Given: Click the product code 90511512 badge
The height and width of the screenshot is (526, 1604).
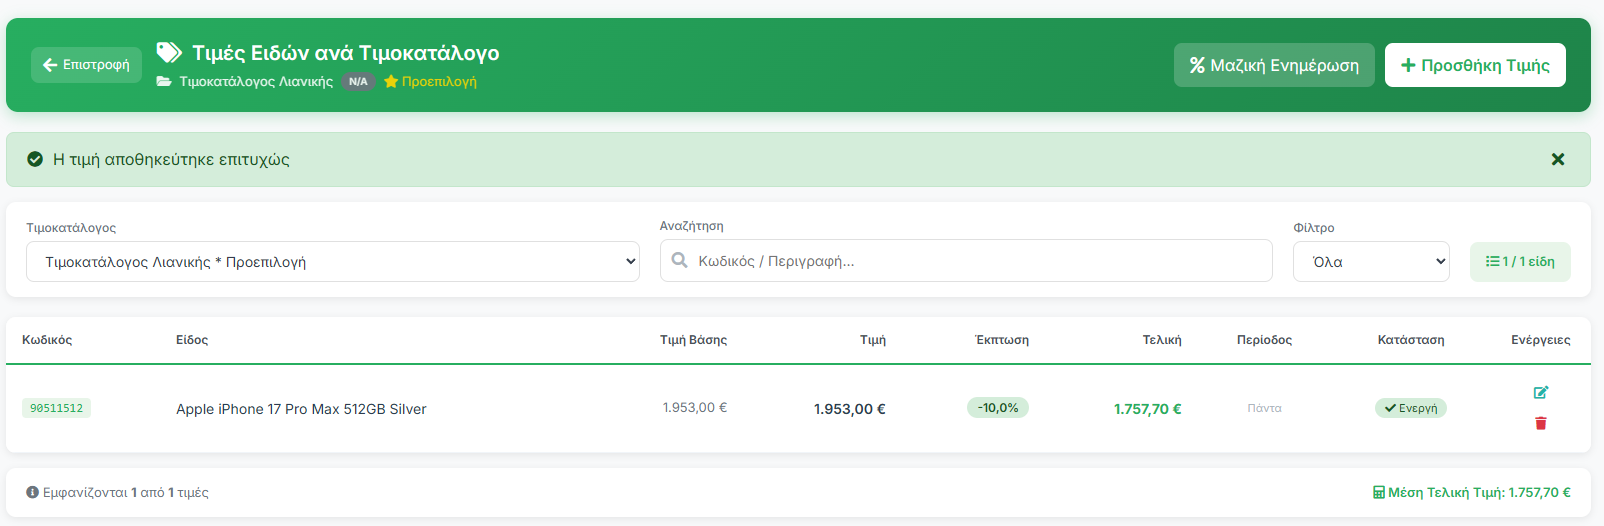Looking at the screenshot, I should [x=56, y=408].
